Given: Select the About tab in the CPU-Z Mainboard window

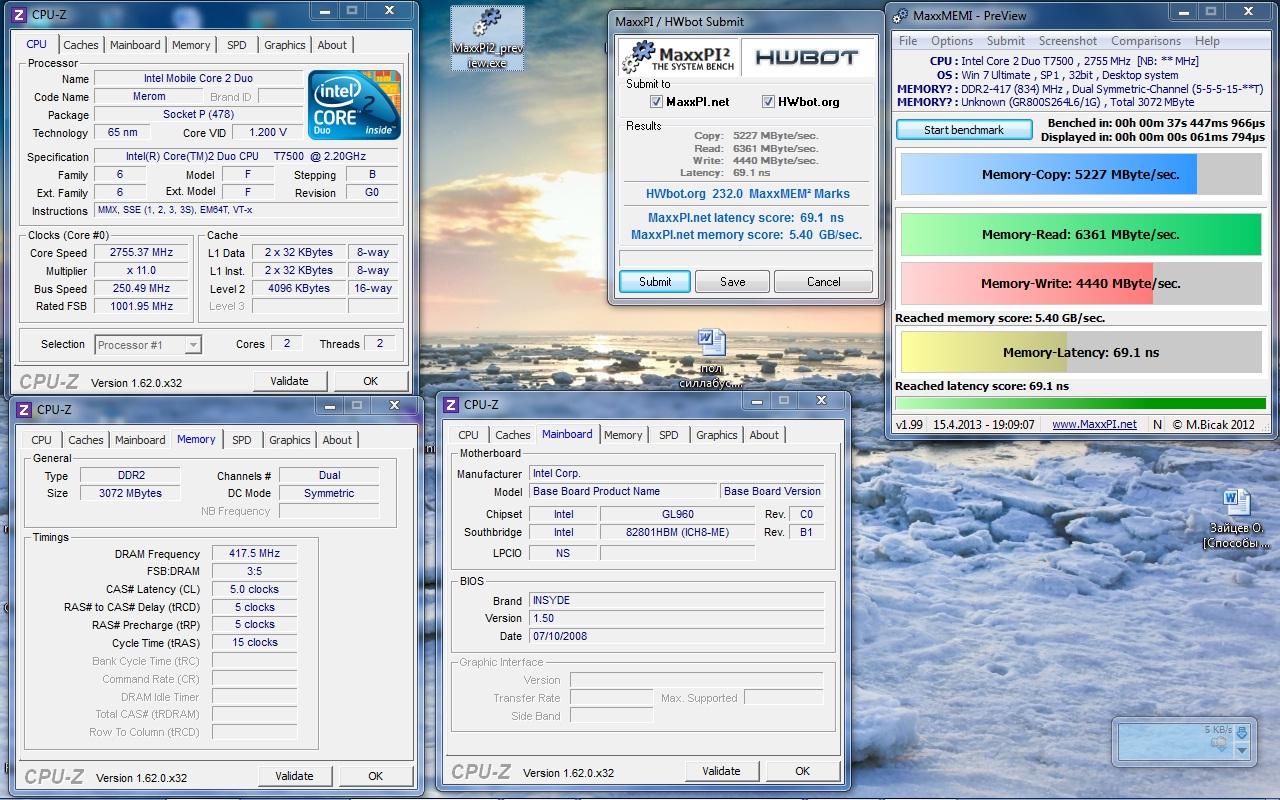Looking at the screenshot, I should pos(764,435).
